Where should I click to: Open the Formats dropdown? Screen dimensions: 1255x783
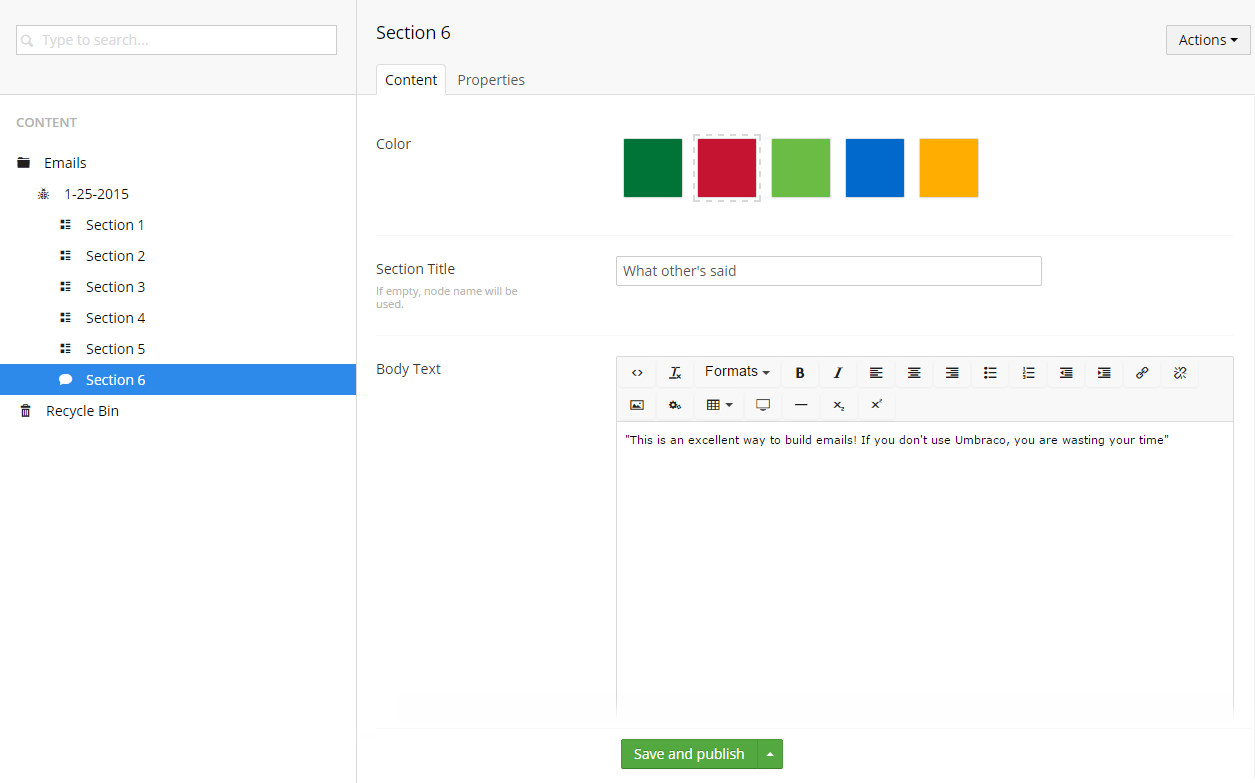coord(737,372)
